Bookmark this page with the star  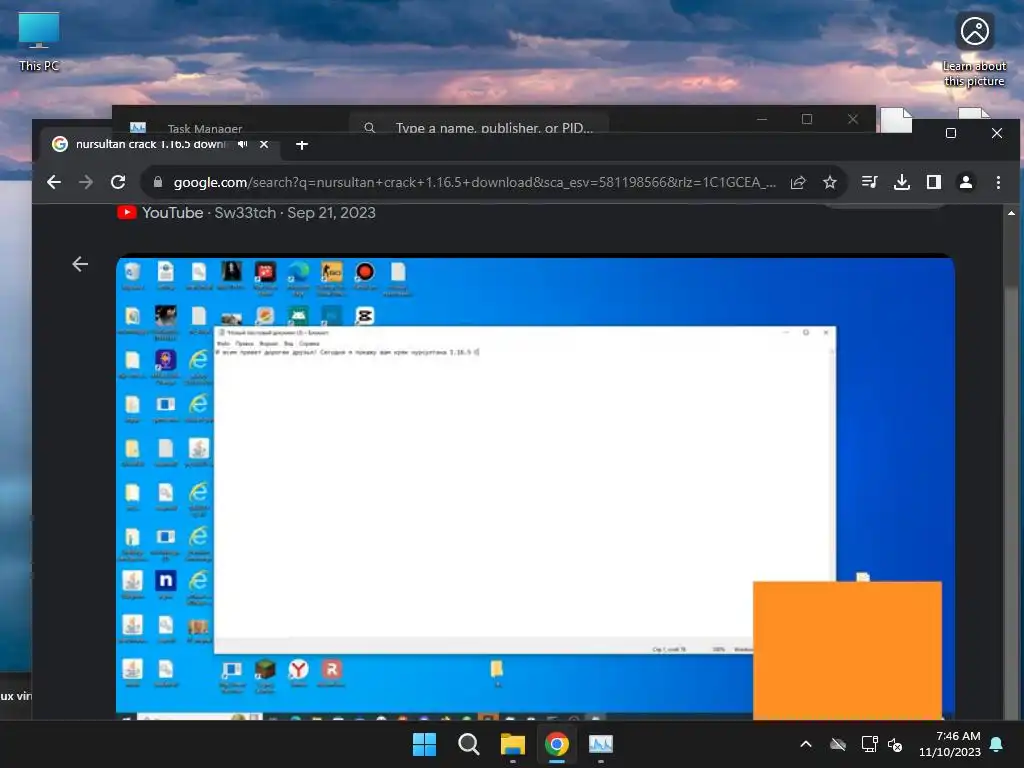(829, 182)
